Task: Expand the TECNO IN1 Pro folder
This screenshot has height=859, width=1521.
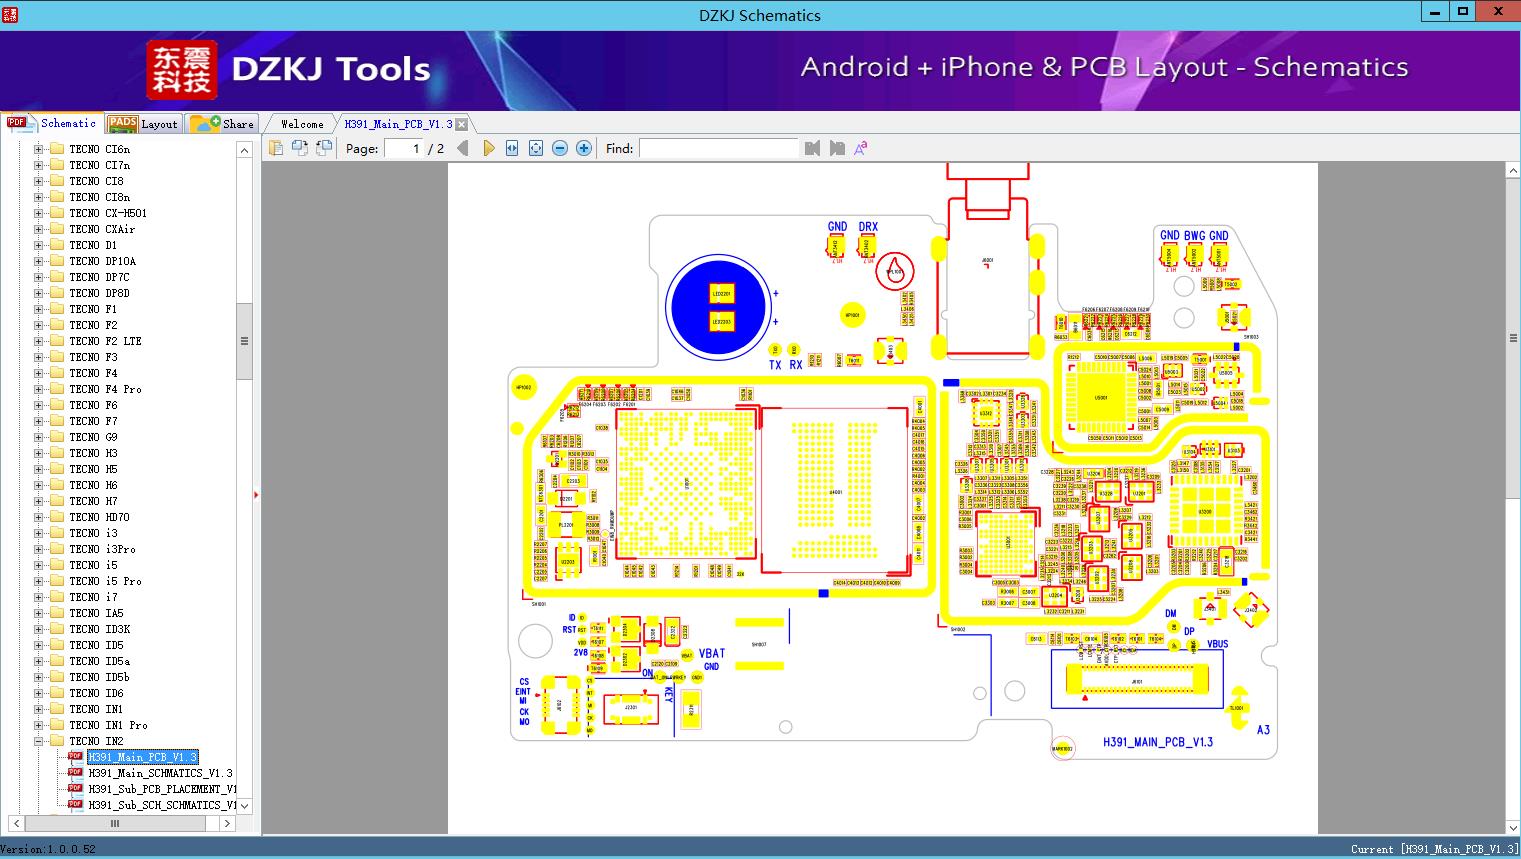Action: pos(38,725)
